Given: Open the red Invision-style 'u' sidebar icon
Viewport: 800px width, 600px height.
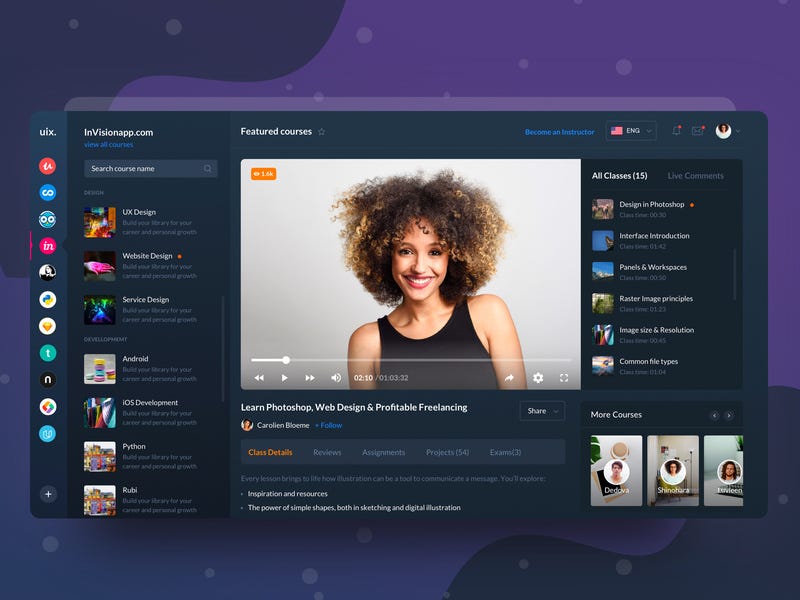Looking at the screenshot, I should (x=47, y=166).
